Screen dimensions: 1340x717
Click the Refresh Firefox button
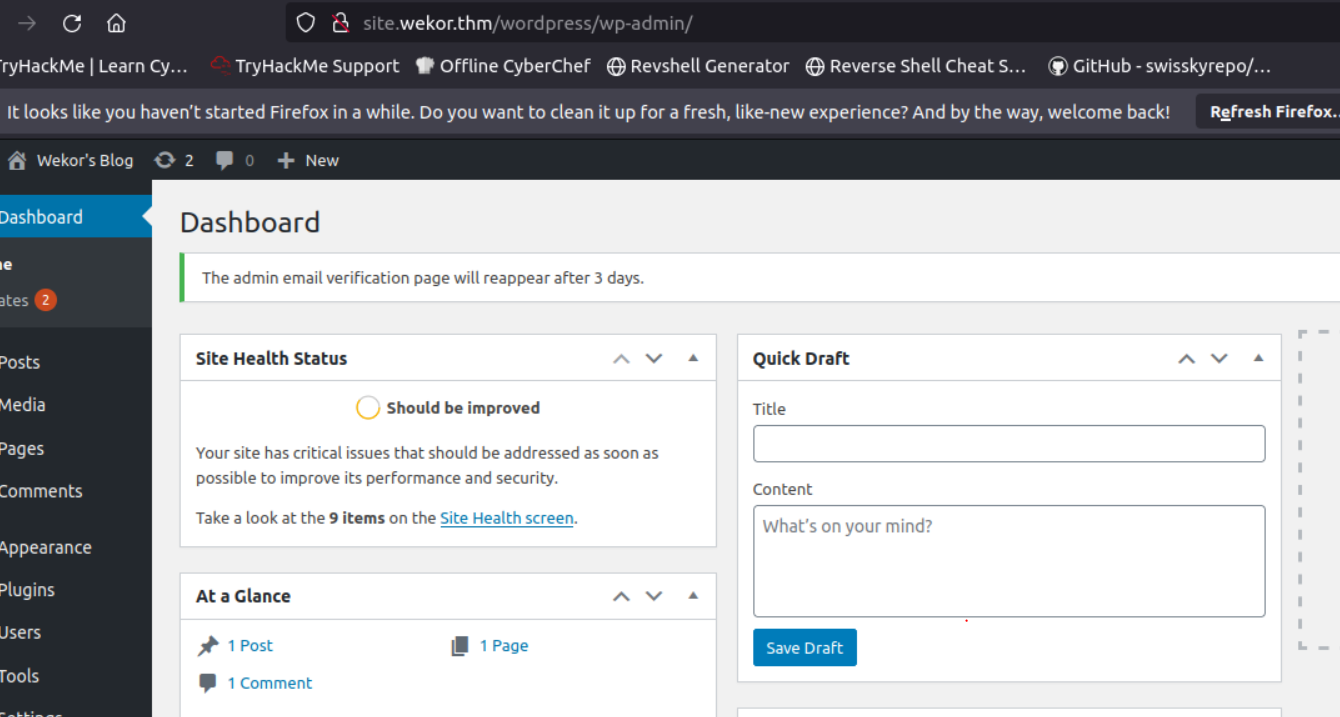(1272, 112)
